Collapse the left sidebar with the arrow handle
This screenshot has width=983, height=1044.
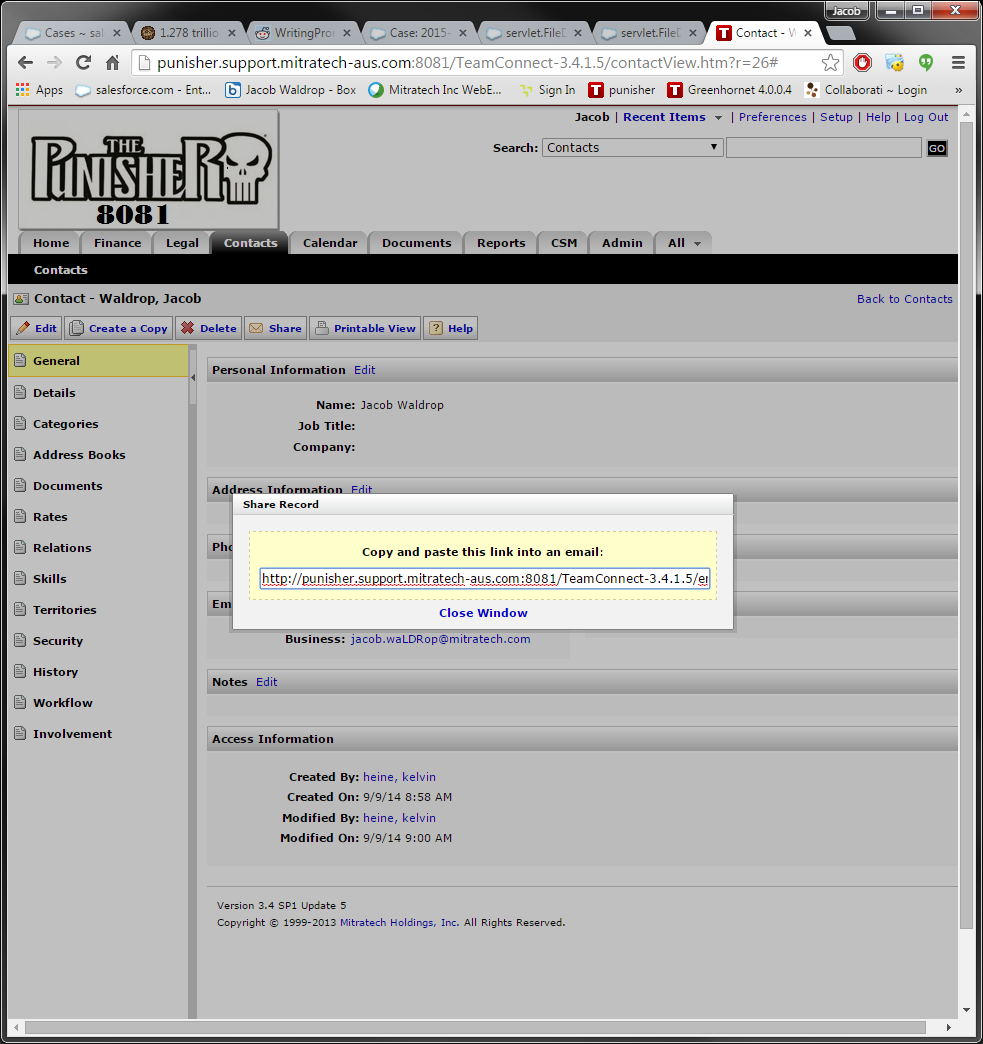pos(193,378)
